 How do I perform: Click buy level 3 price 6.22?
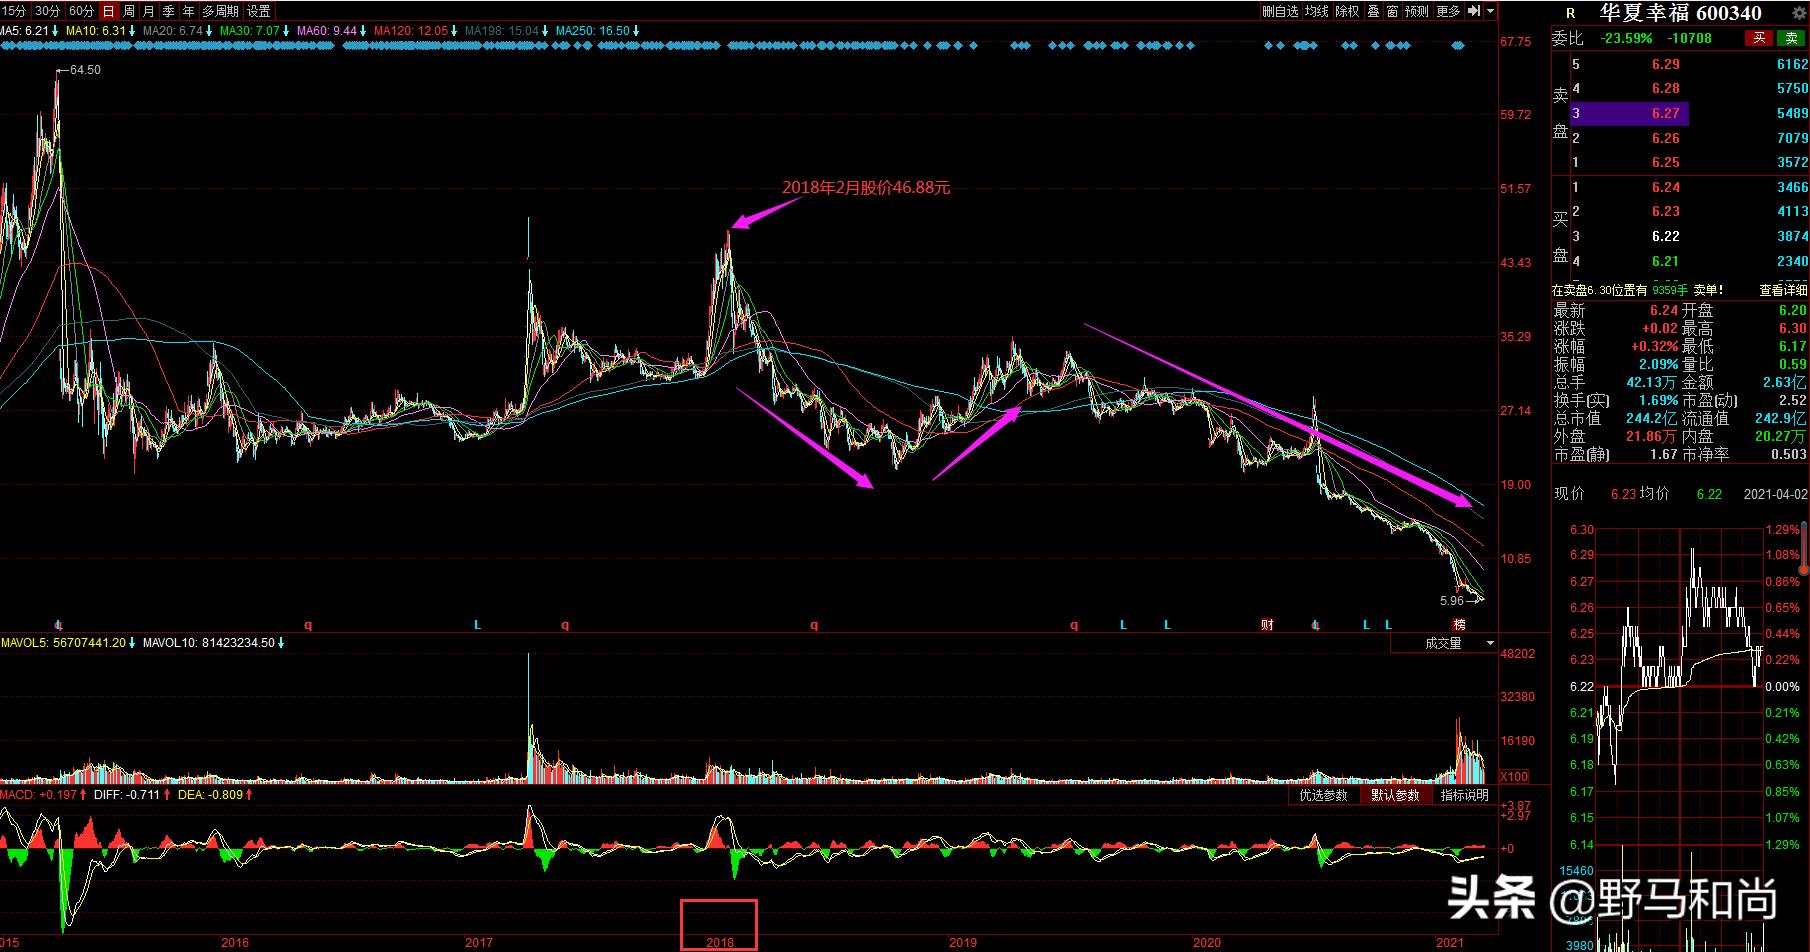[1665, 236]
